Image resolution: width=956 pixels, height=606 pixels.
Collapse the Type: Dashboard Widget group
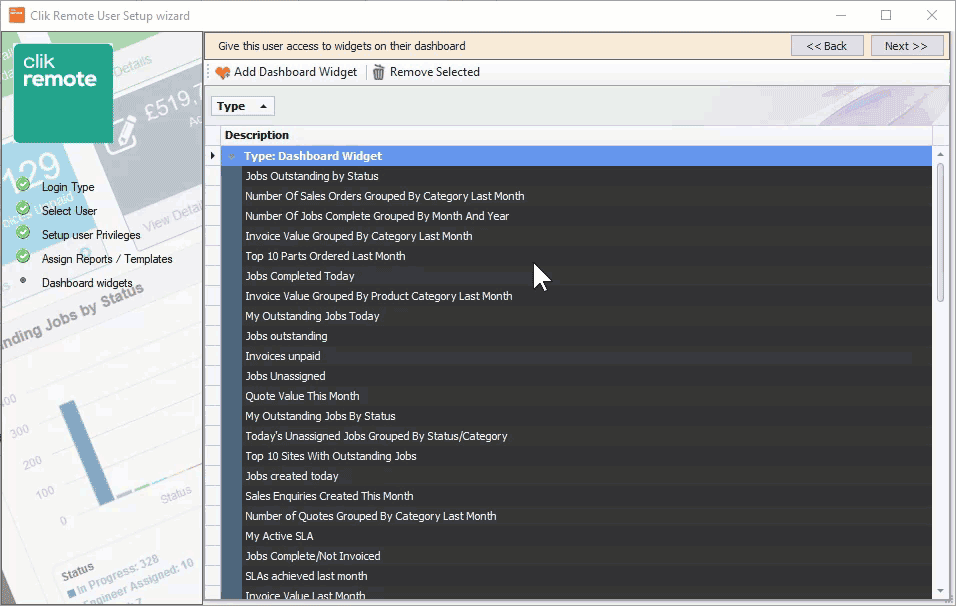[x=233, y=155]
